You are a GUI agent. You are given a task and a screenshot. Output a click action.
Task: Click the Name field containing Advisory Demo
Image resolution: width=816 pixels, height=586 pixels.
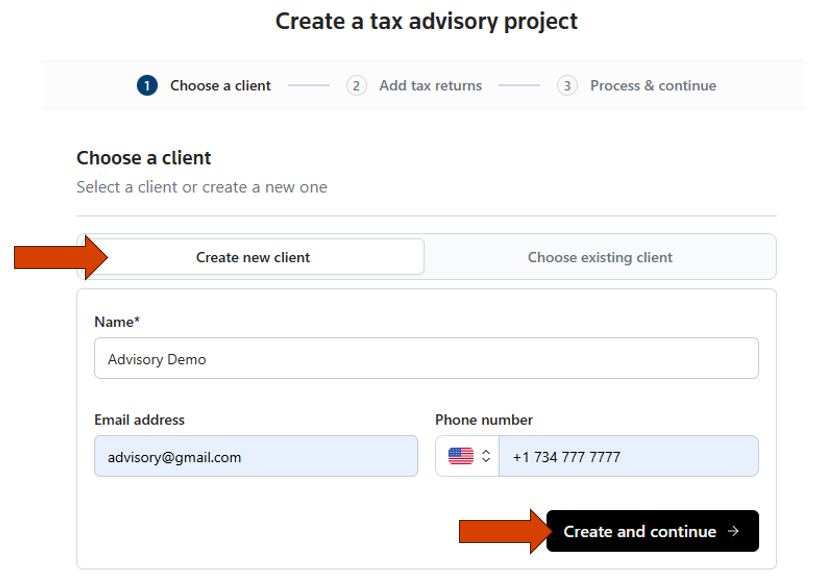[426, 358]
